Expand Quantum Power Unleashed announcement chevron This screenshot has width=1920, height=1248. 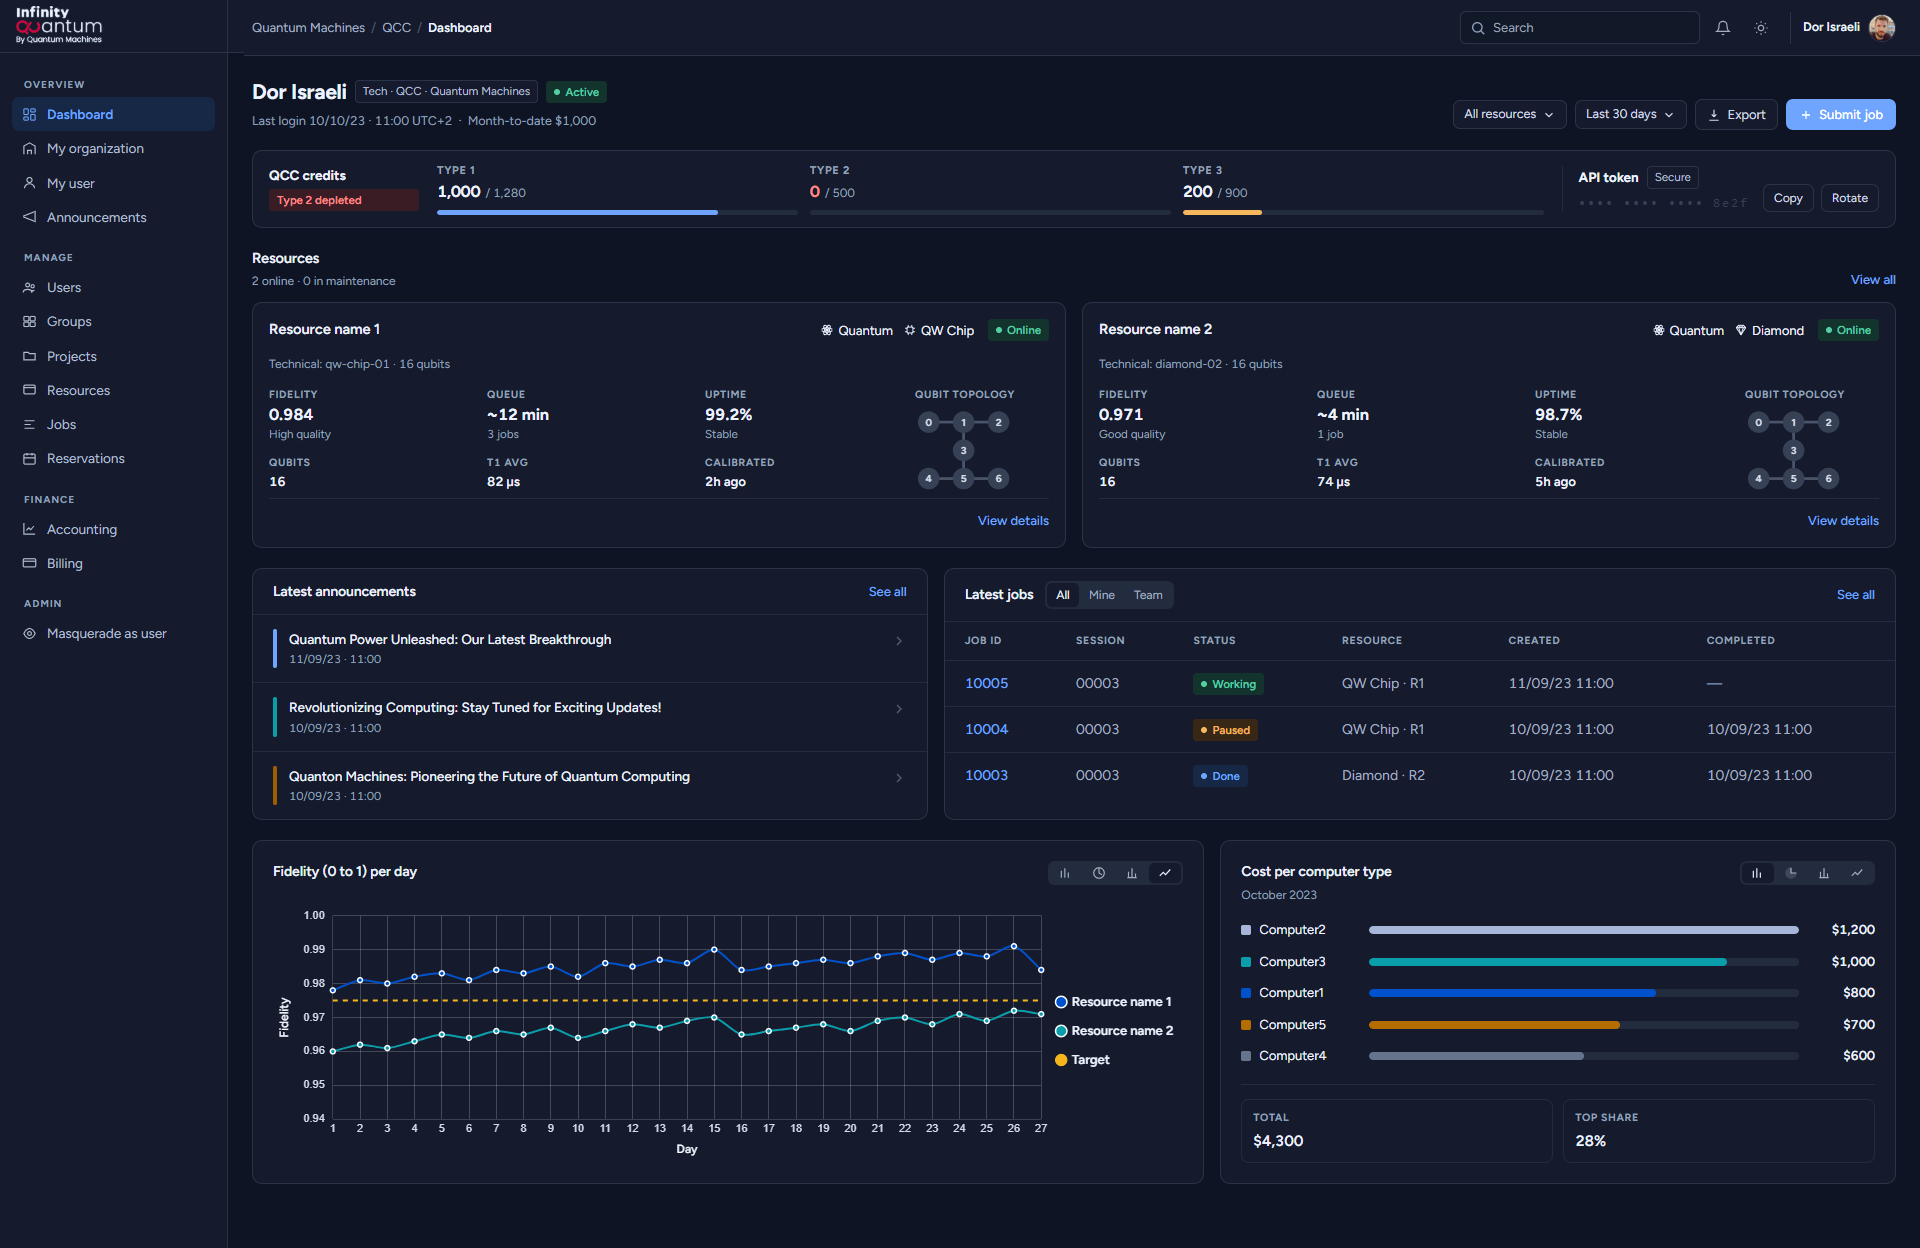pyautogui.click(x=899, y=641)
